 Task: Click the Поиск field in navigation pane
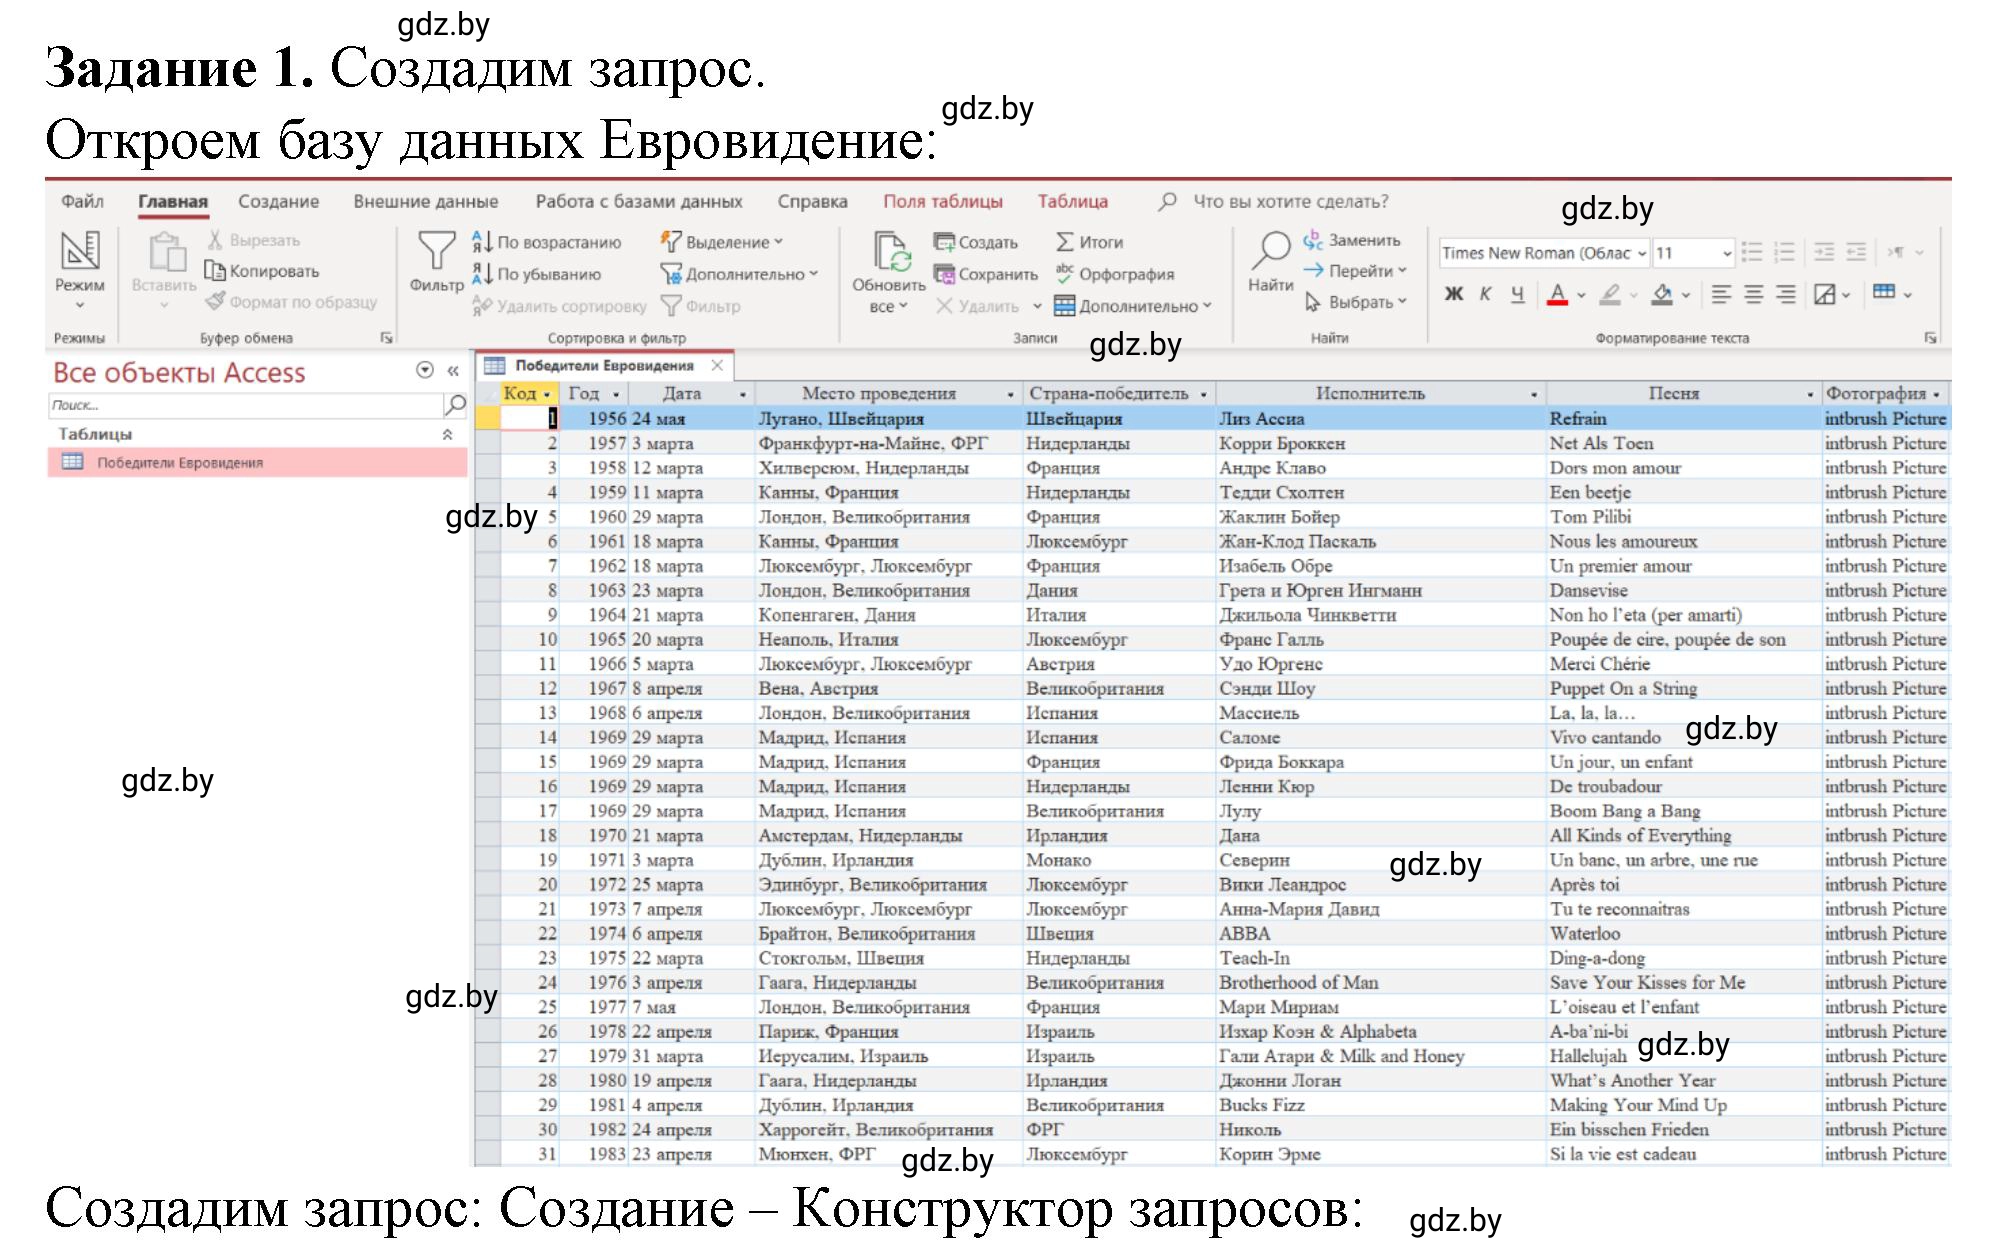(246, 405)
